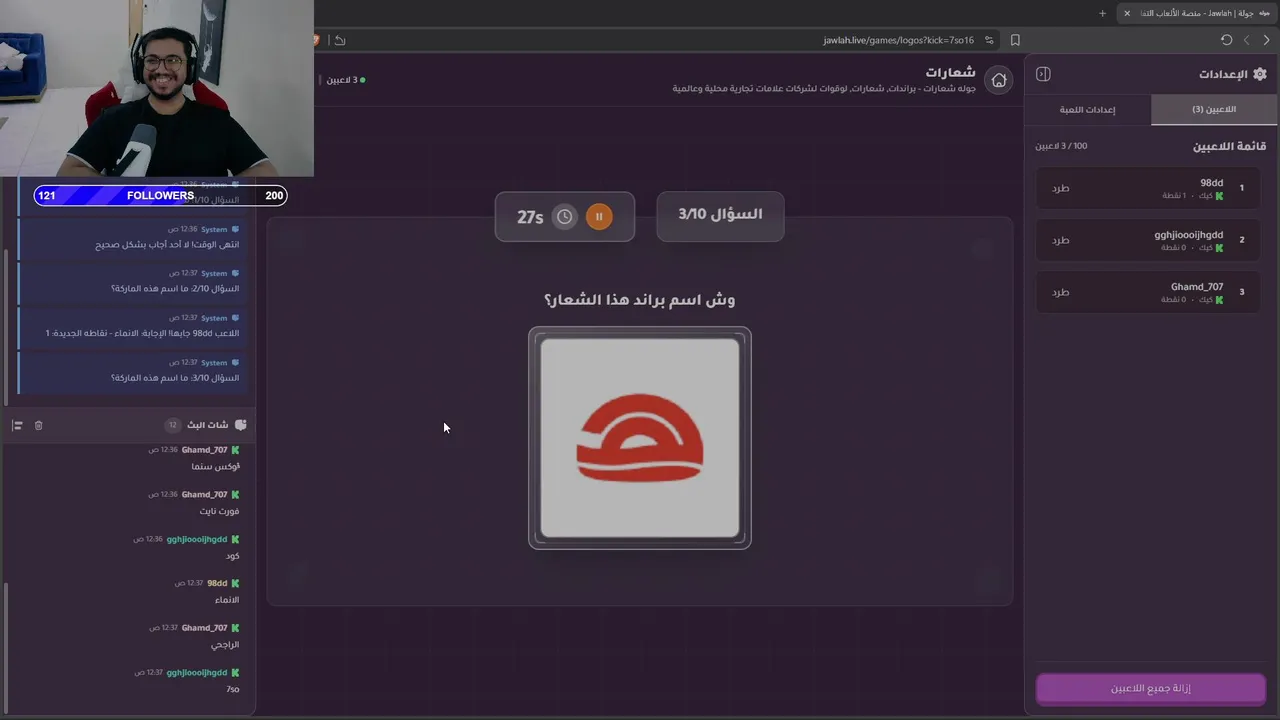The image size is (1280, 720).
Task: Select player row 98dd
Action: (x=1148, y=188)
